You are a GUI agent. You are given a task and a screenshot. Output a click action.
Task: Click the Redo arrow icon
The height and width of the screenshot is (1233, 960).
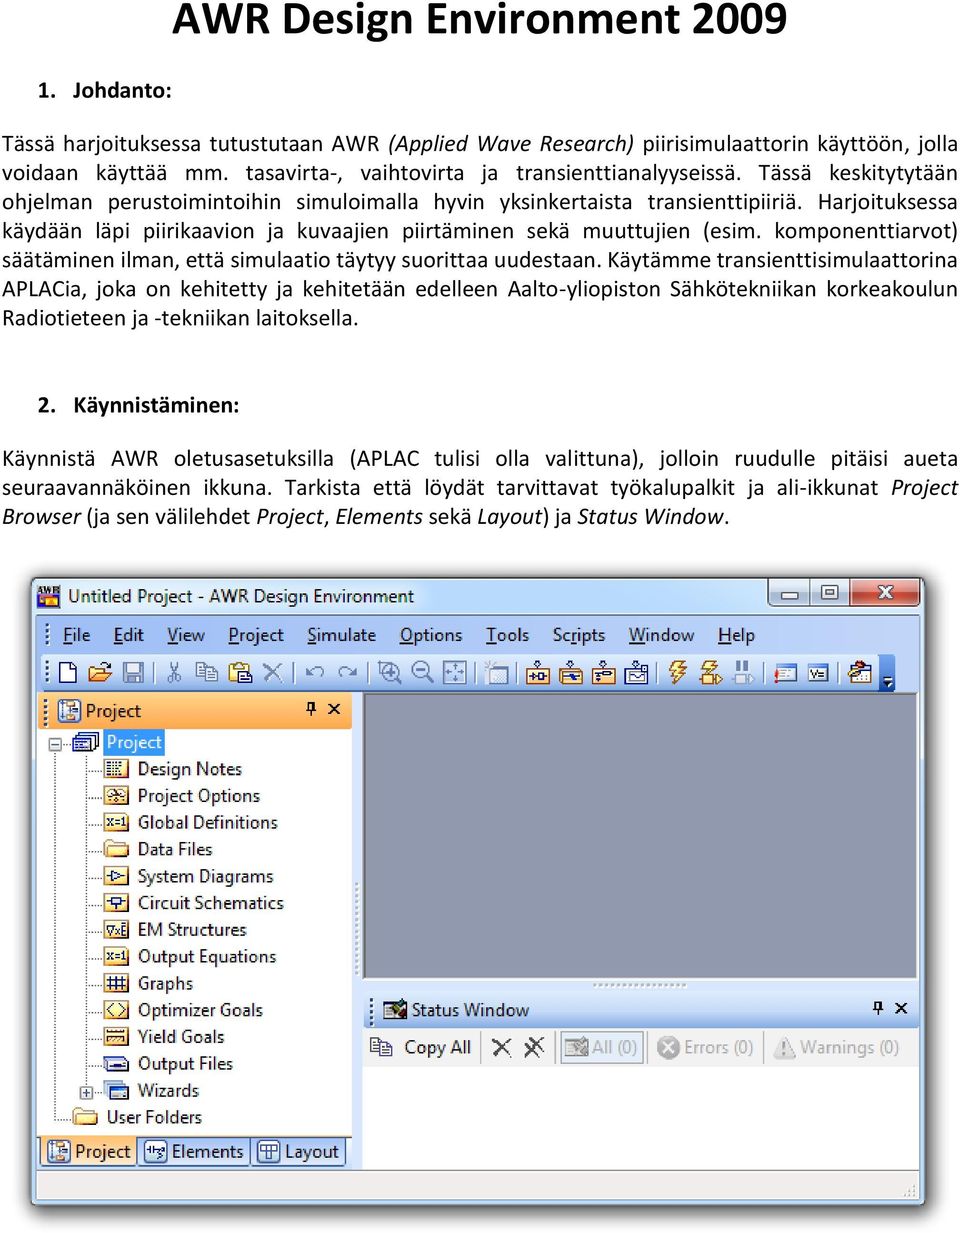tap(347, 672)
